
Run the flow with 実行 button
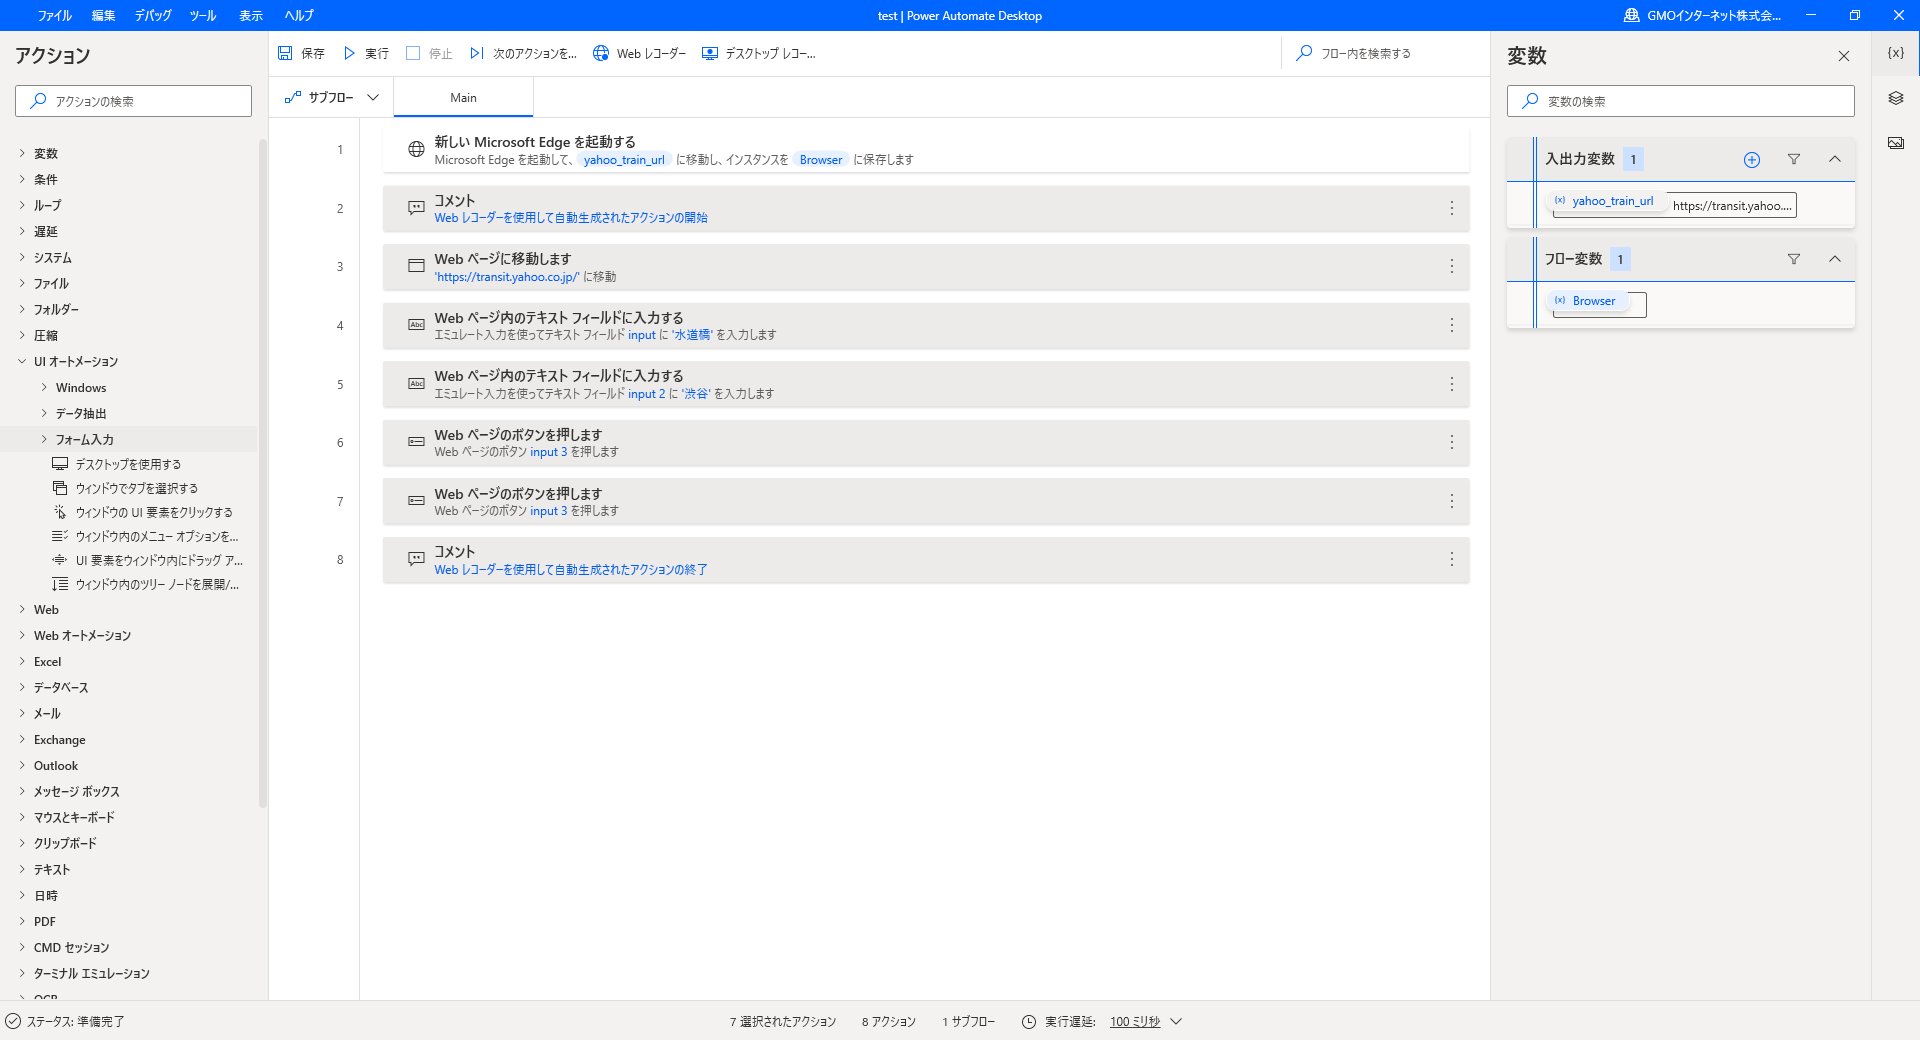(366, 53)
